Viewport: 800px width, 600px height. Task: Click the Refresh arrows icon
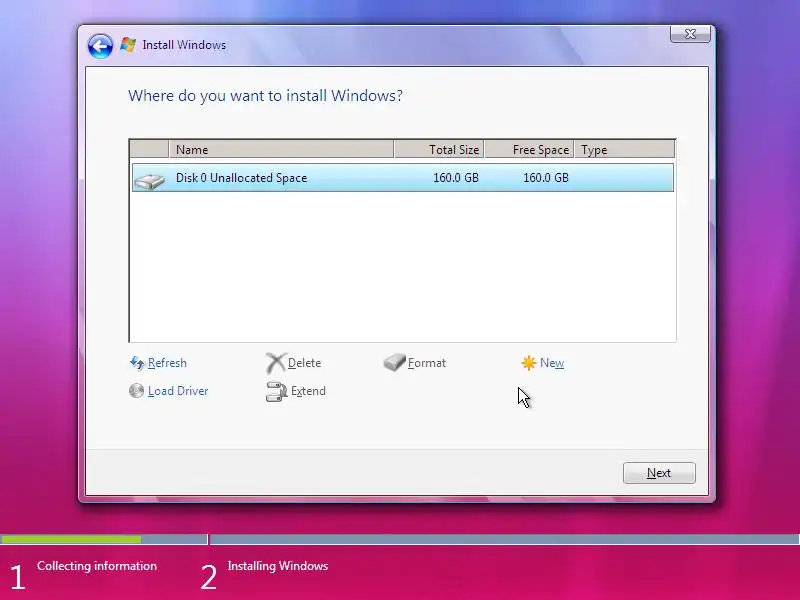(x=137, y=363)
